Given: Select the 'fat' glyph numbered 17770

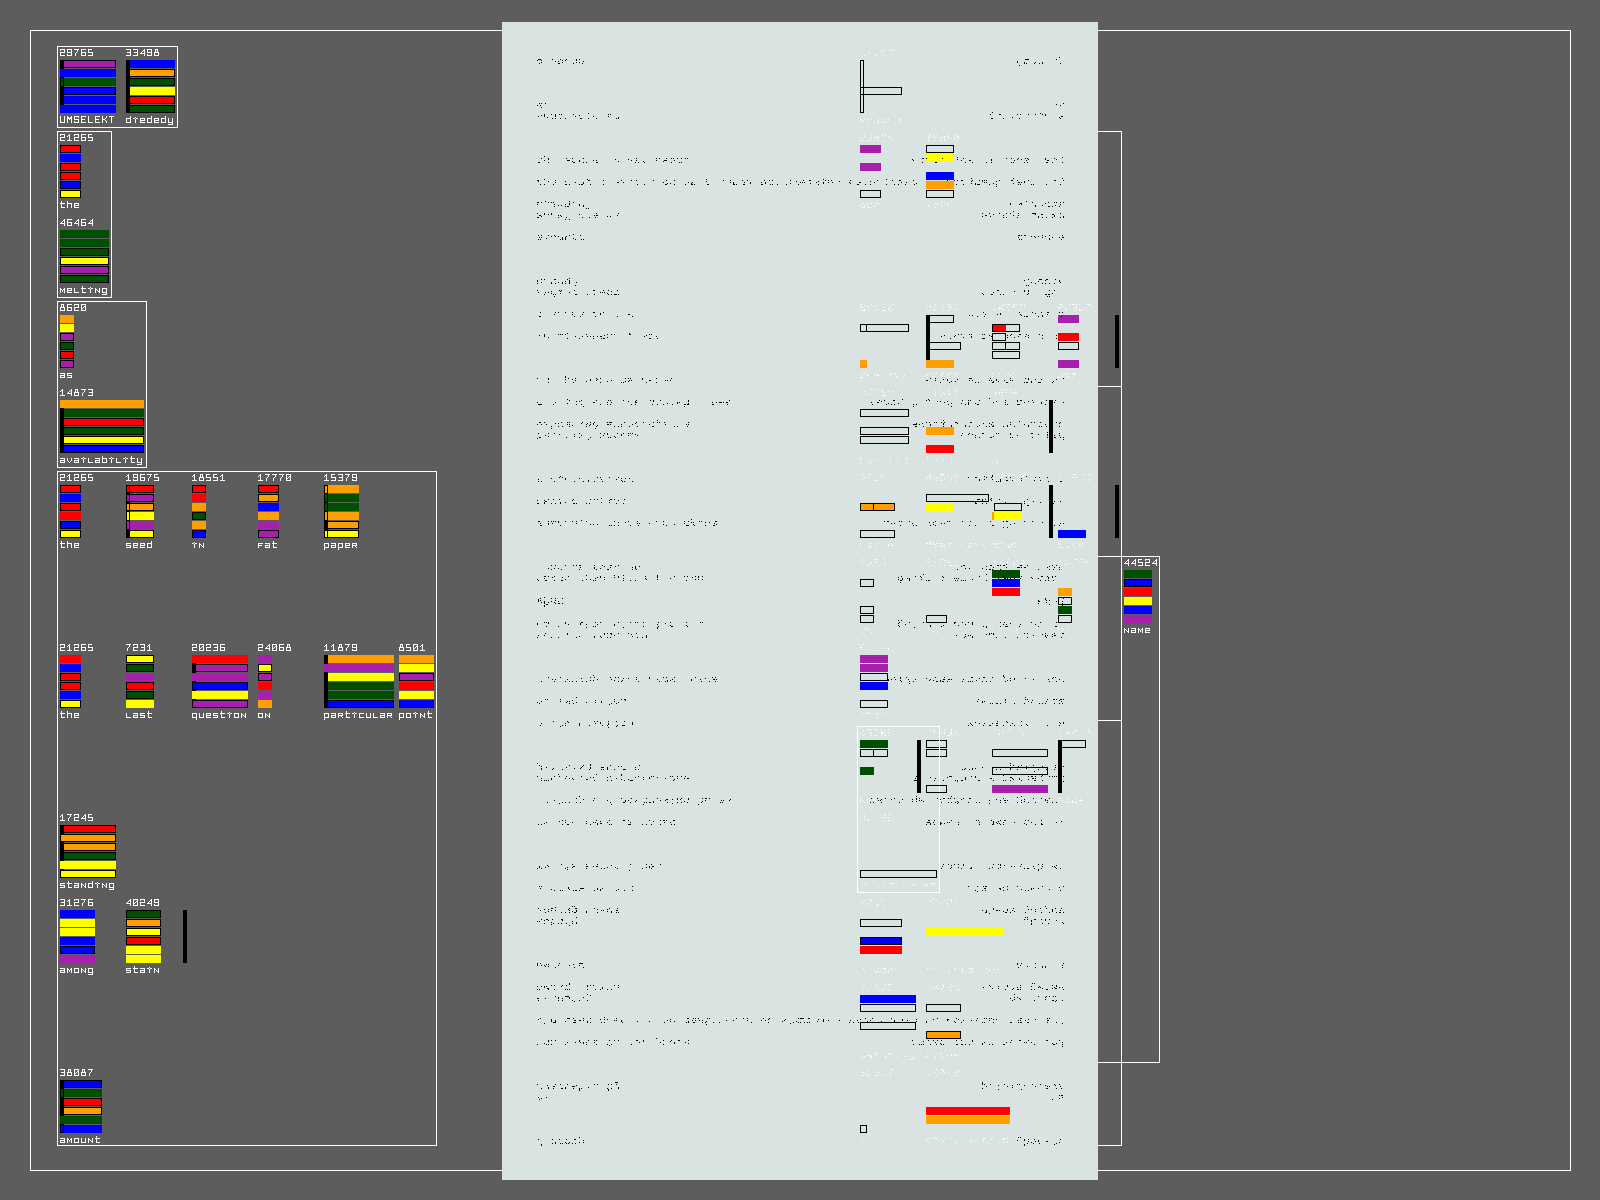Looking at the screenshot, I should coord(268,511).
